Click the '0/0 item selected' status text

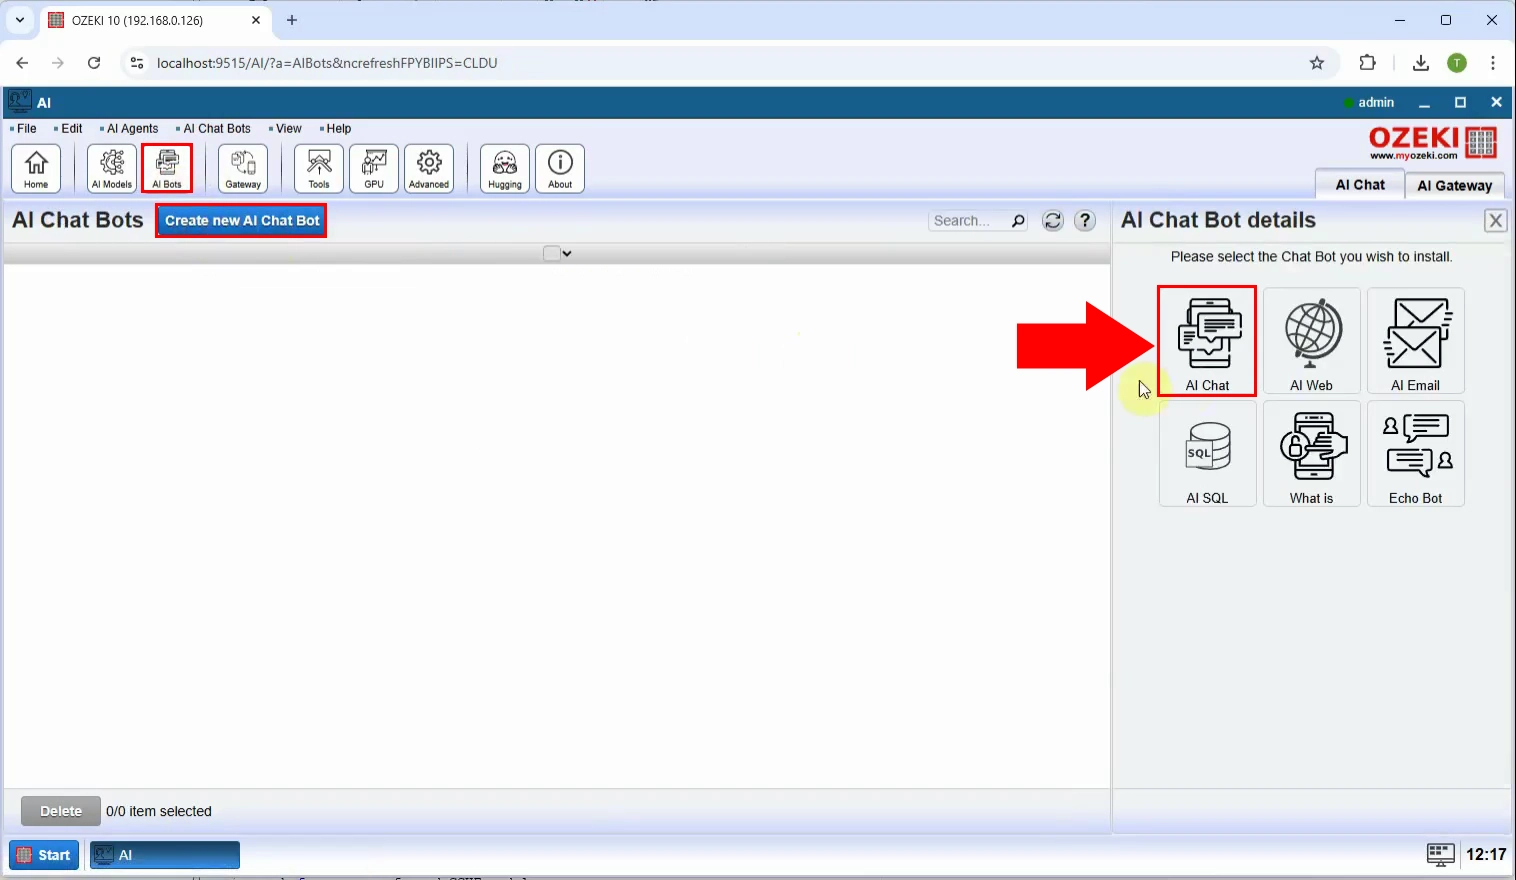click(159, 811)
